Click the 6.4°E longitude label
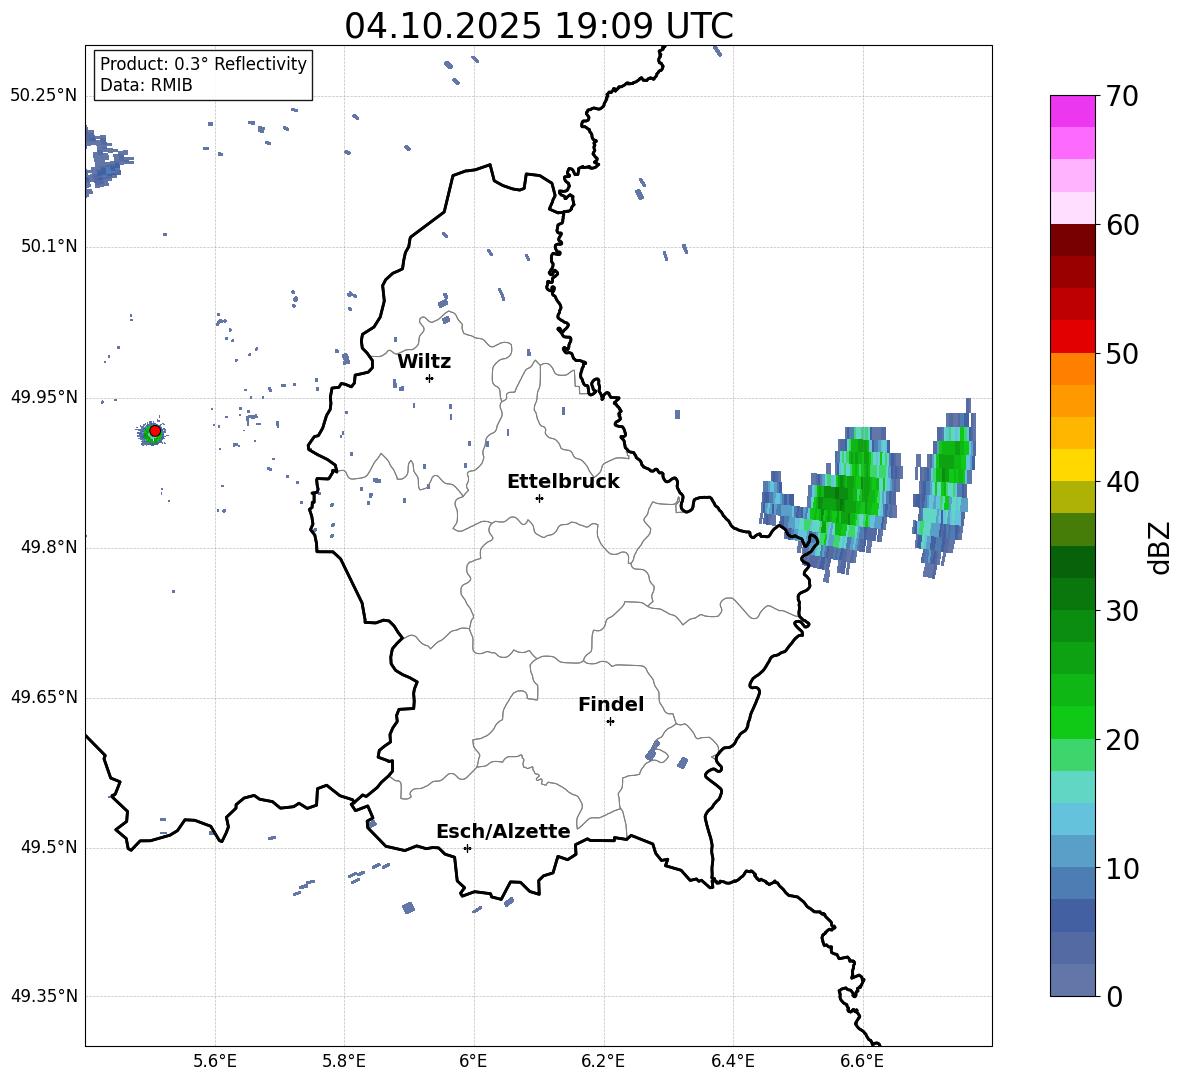Viewport: 1184px width, 1081px height. coord(732,1061)
